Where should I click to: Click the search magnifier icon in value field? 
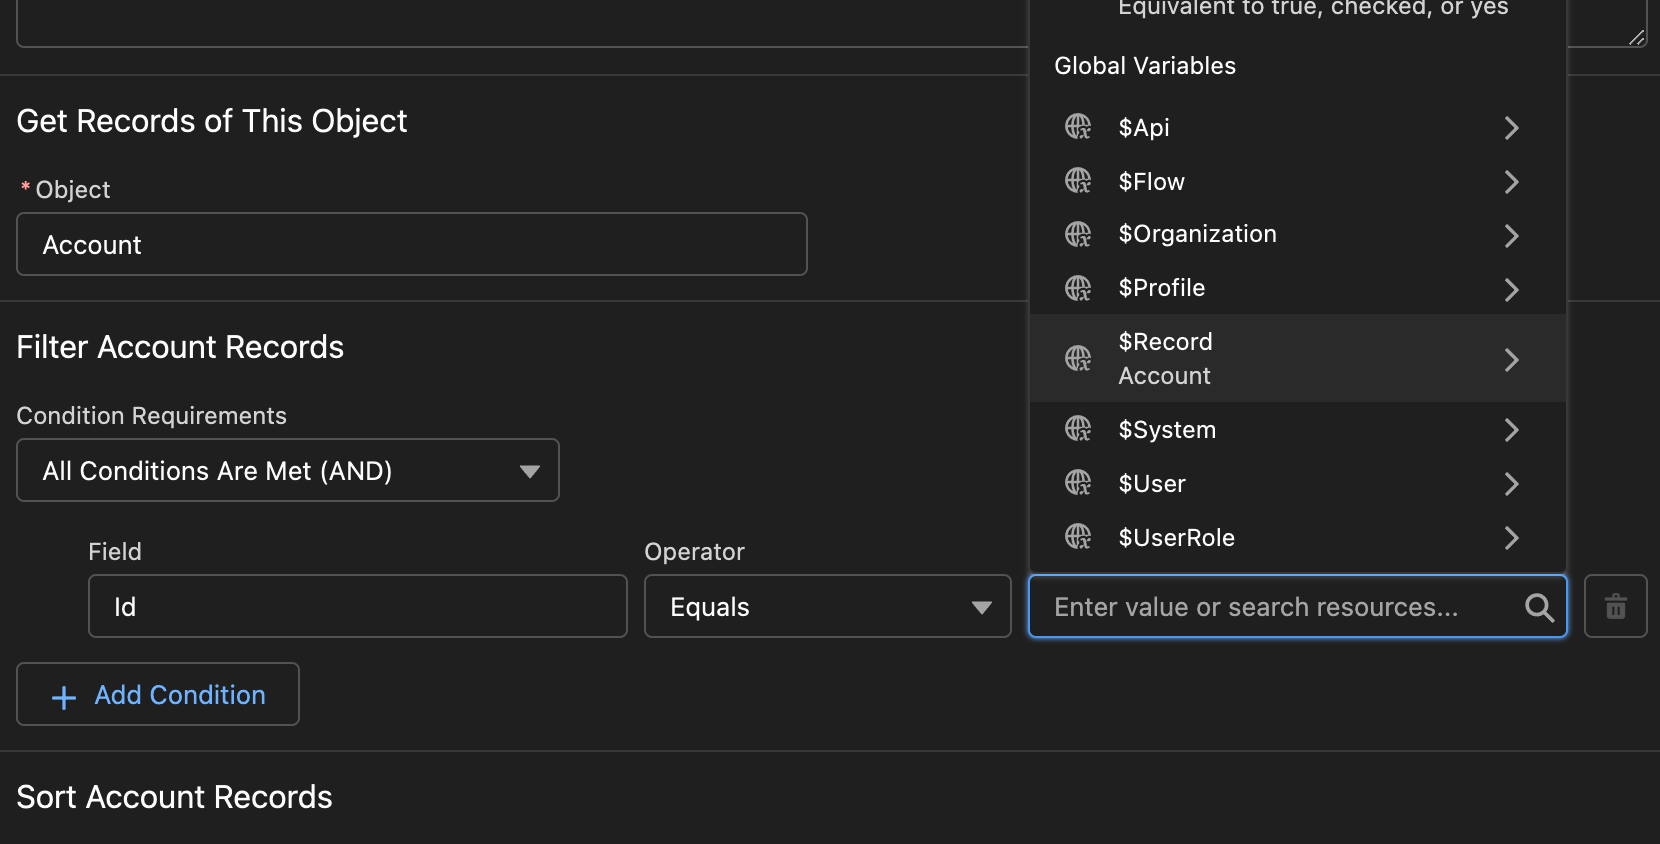1539,607
